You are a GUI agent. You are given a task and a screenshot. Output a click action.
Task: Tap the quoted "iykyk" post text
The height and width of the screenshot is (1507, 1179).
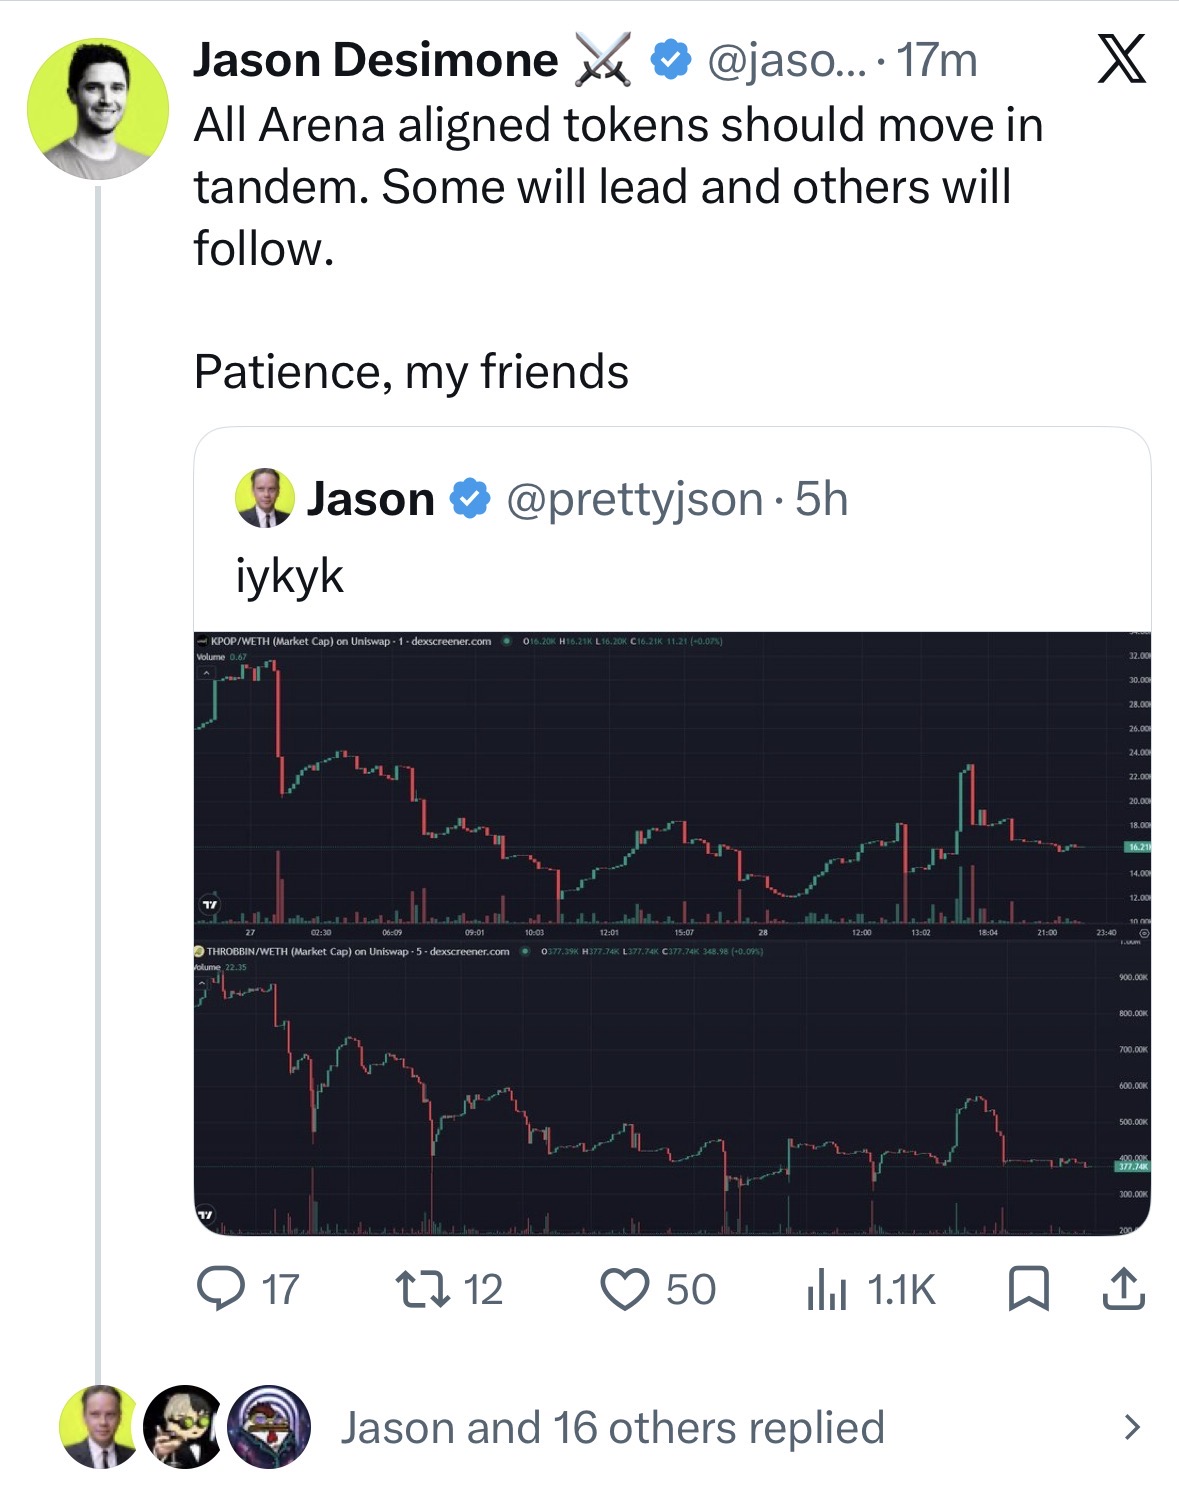pos(289,577)
